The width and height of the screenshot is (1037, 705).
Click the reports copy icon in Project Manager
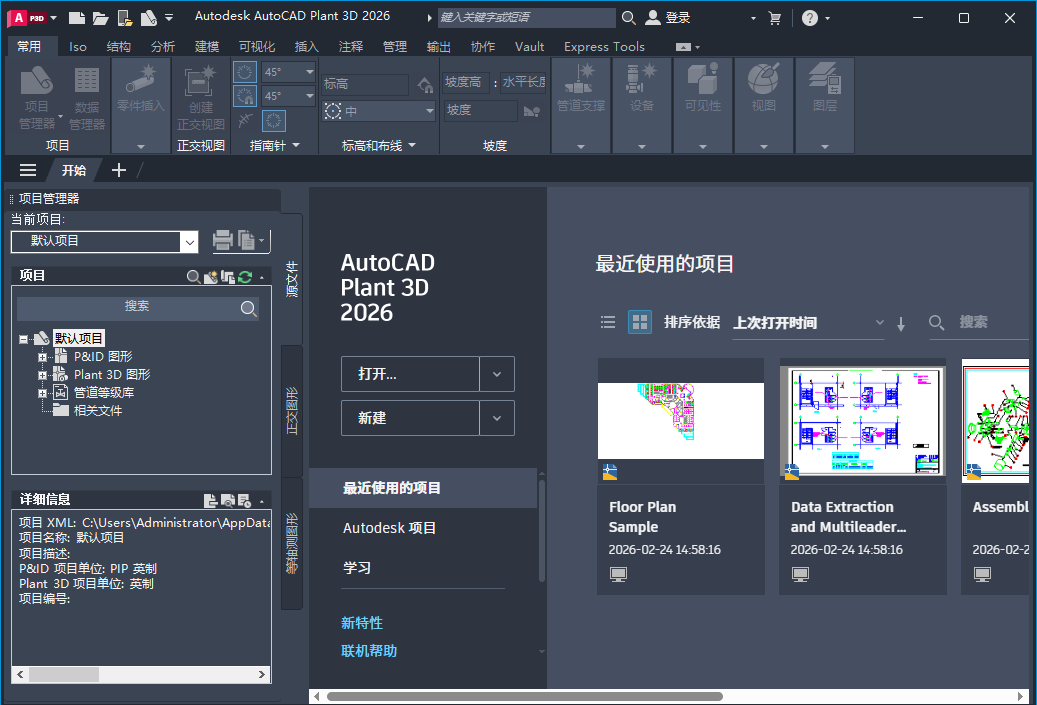tap(246, 240)
